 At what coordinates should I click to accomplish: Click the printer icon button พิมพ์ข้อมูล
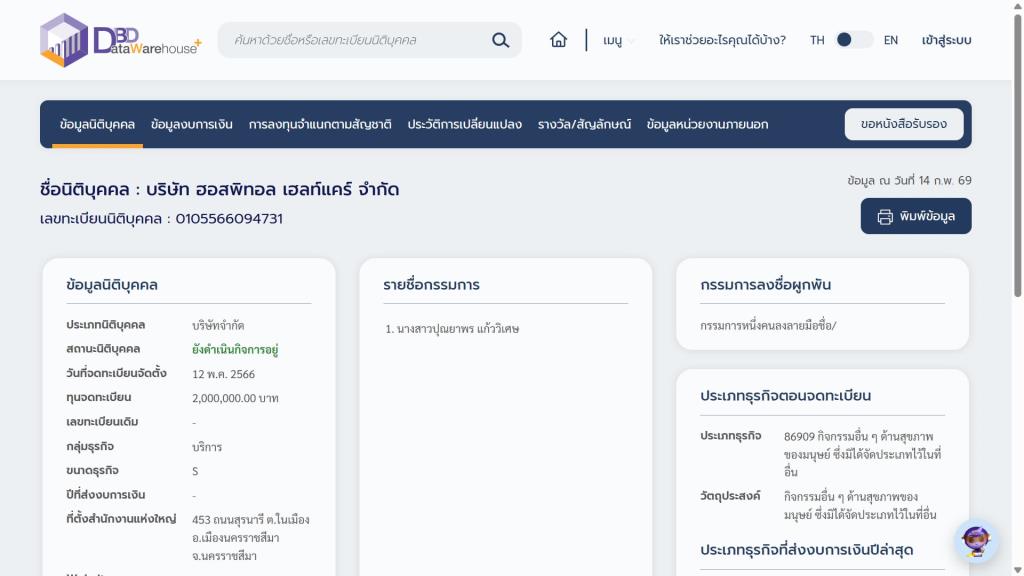point(915,216)
